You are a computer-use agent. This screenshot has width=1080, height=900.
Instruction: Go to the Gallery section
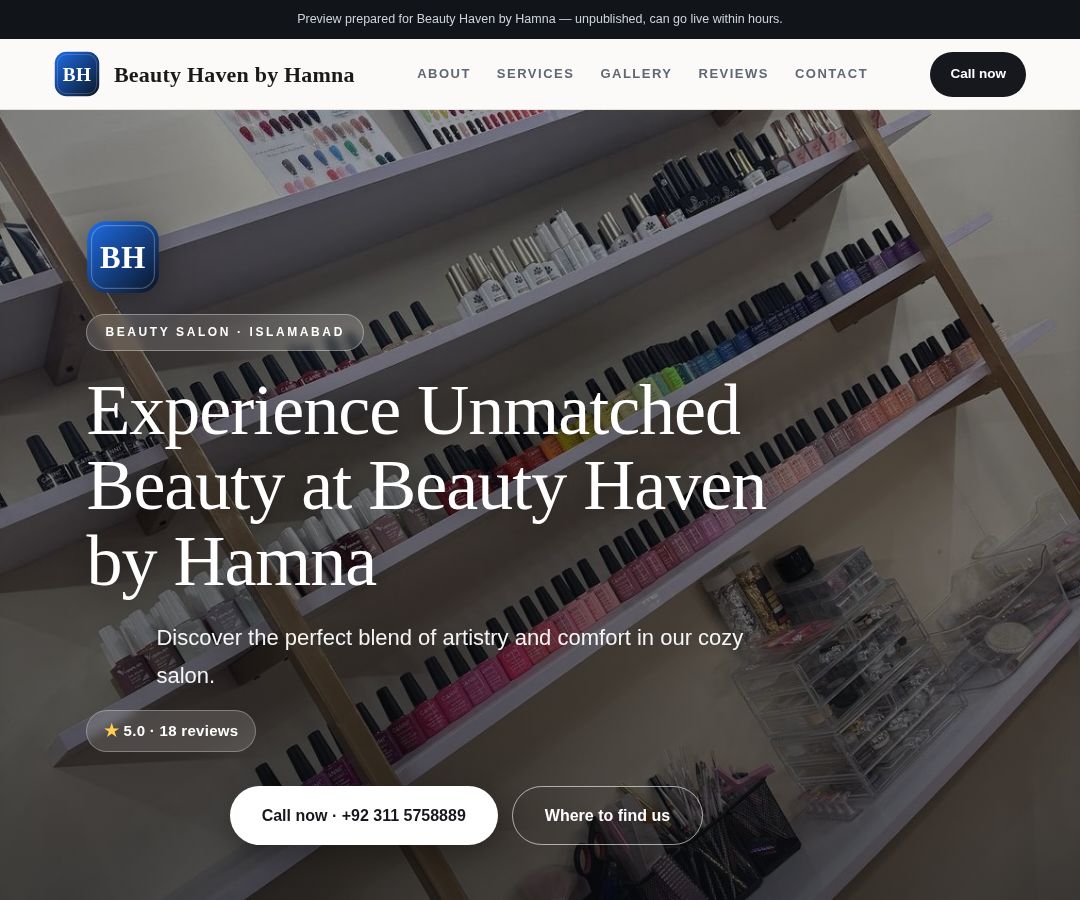(x=636, y=74)
